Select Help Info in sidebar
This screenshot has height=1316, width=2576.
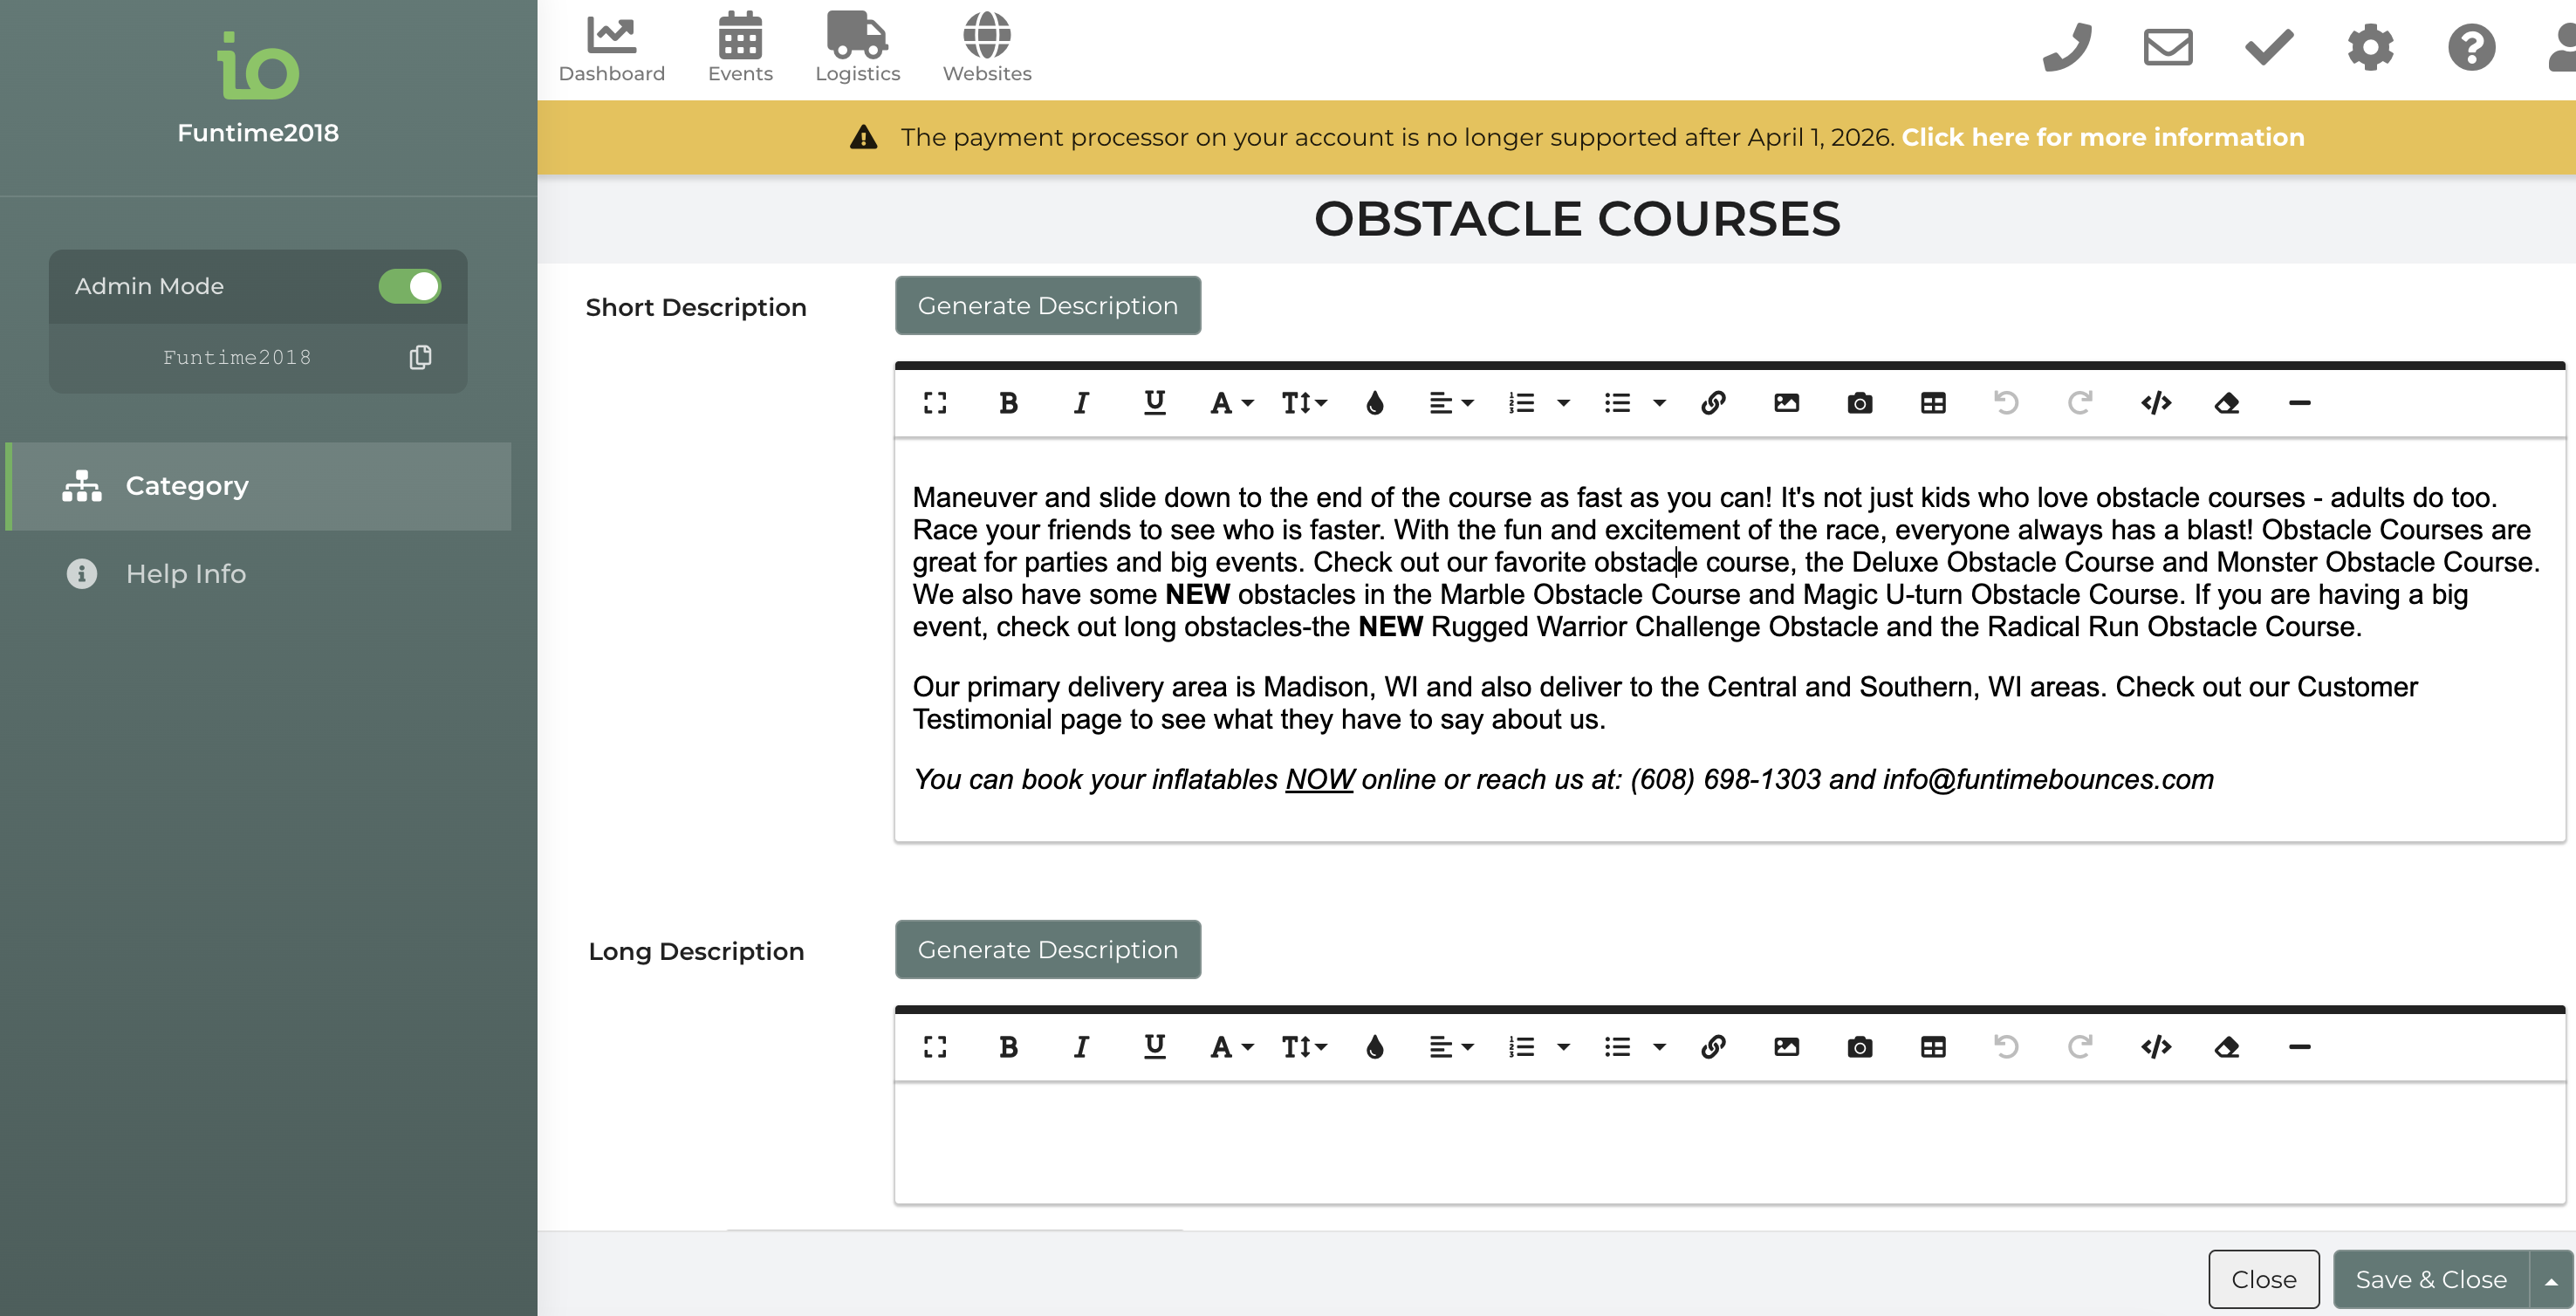click(x=185, y=574)
